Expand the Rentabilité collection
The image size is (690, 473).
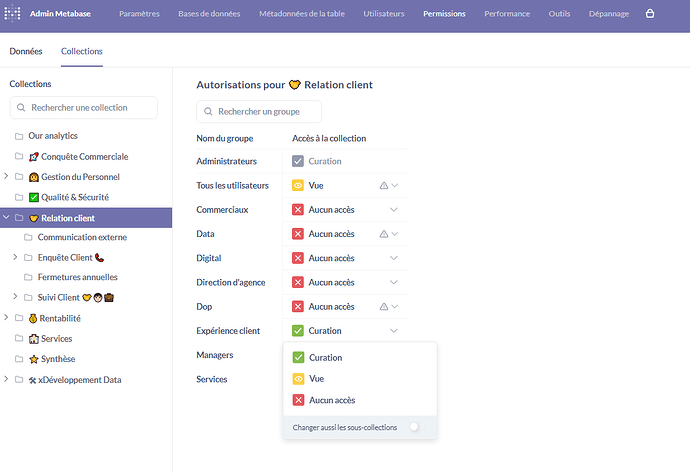pyautogui.click(x=6, y=317)
